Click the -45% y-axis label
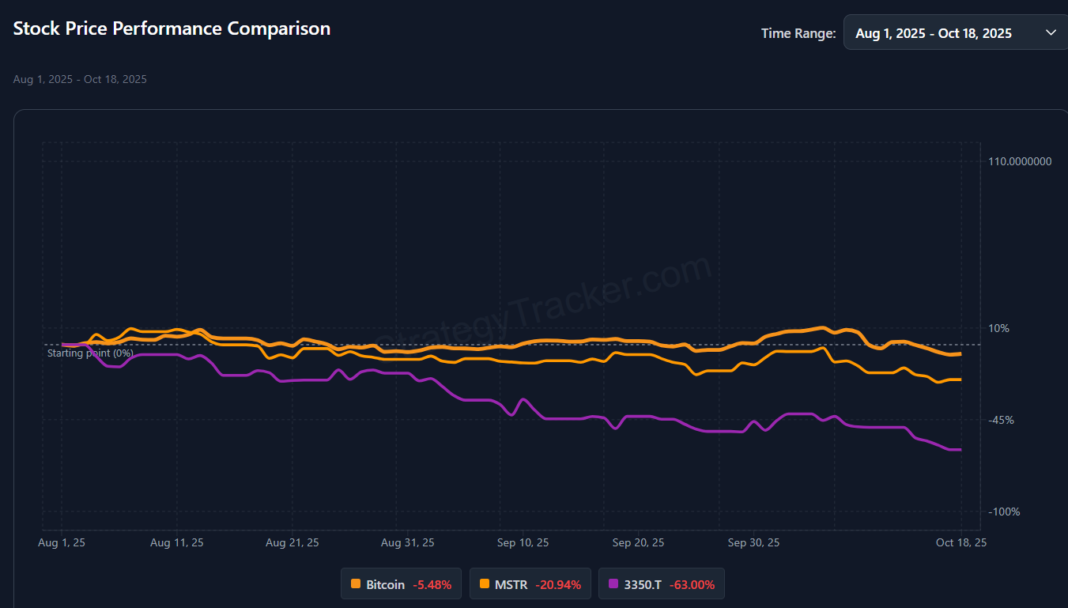1068x608 pixels. tap(1001, 420)
